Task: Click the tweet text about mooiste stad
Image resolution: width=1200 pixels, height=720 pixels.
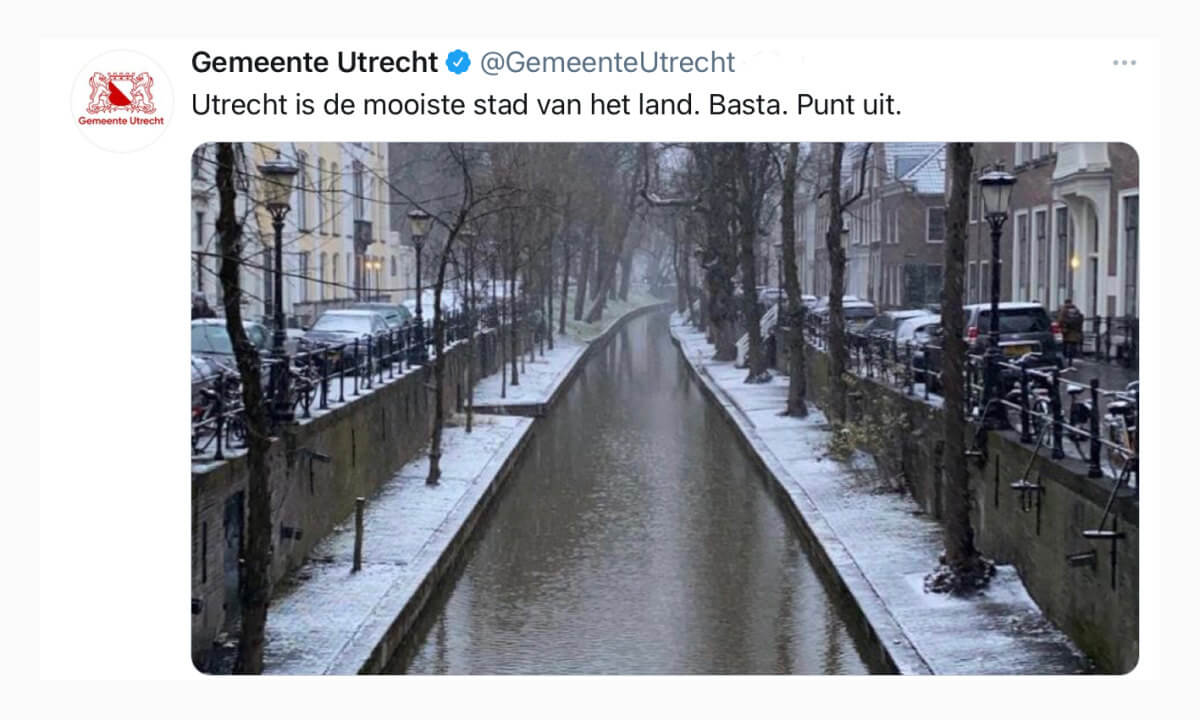Action: click(546, 105)
